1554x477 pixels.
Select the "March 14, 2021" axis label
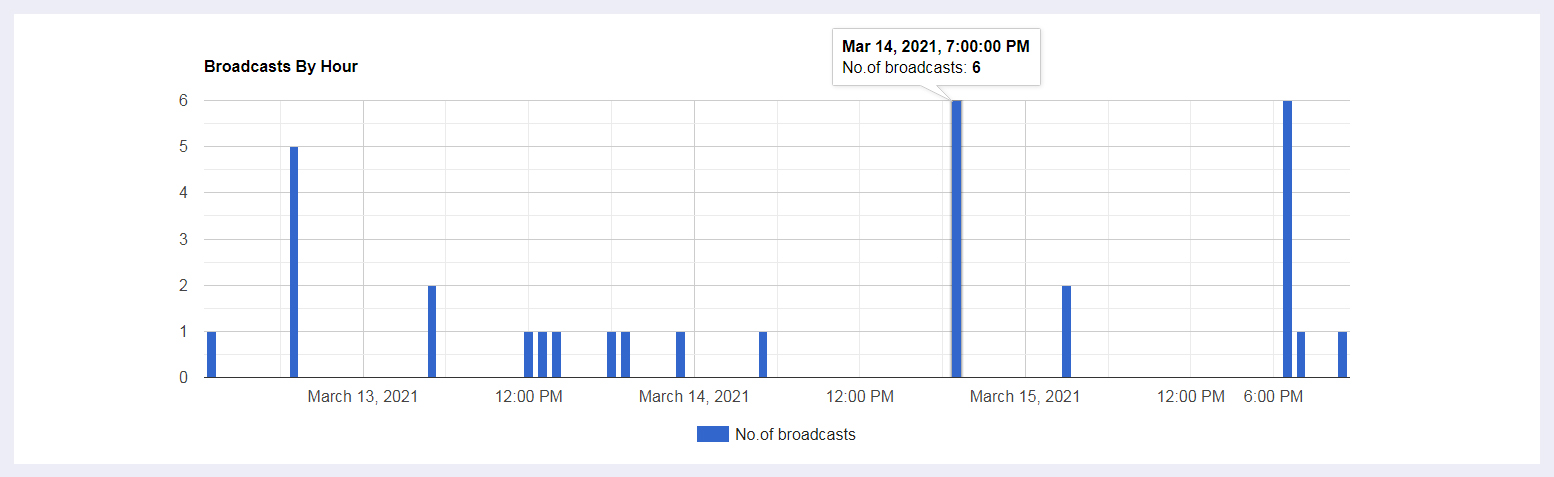click(694, 397)
